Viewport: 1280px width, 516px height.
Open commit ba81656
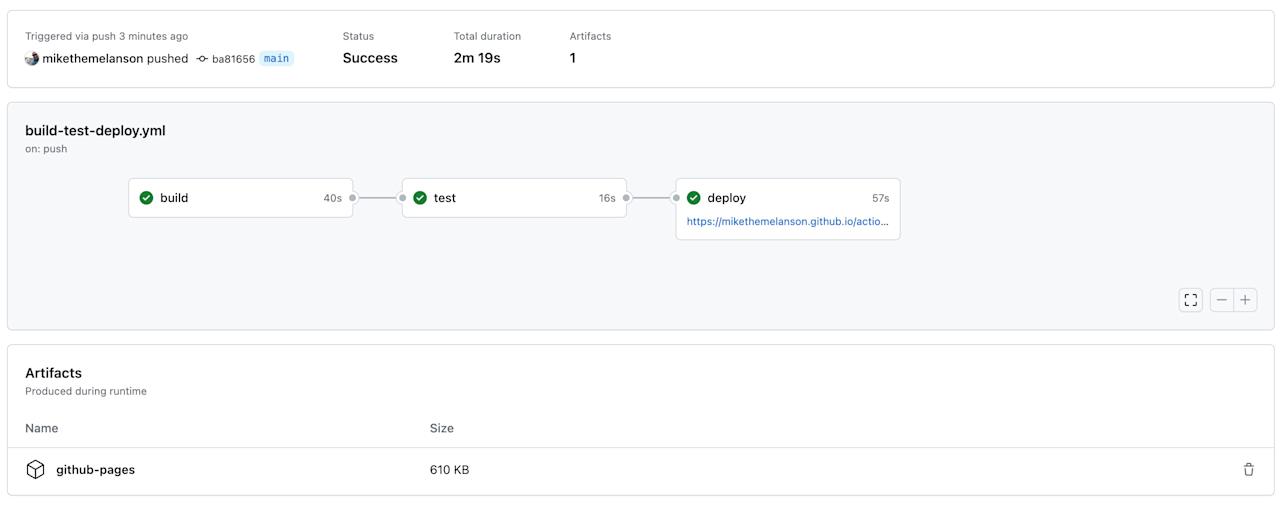coord(233,59)
